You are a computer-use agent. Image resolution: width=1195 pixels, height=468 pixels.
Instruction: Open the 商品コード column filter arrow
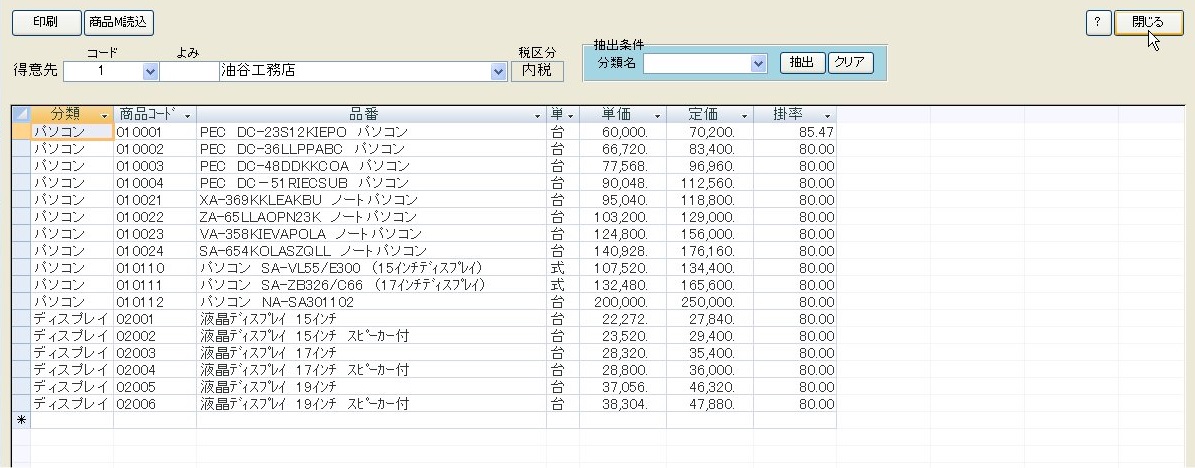click(187, 116)
